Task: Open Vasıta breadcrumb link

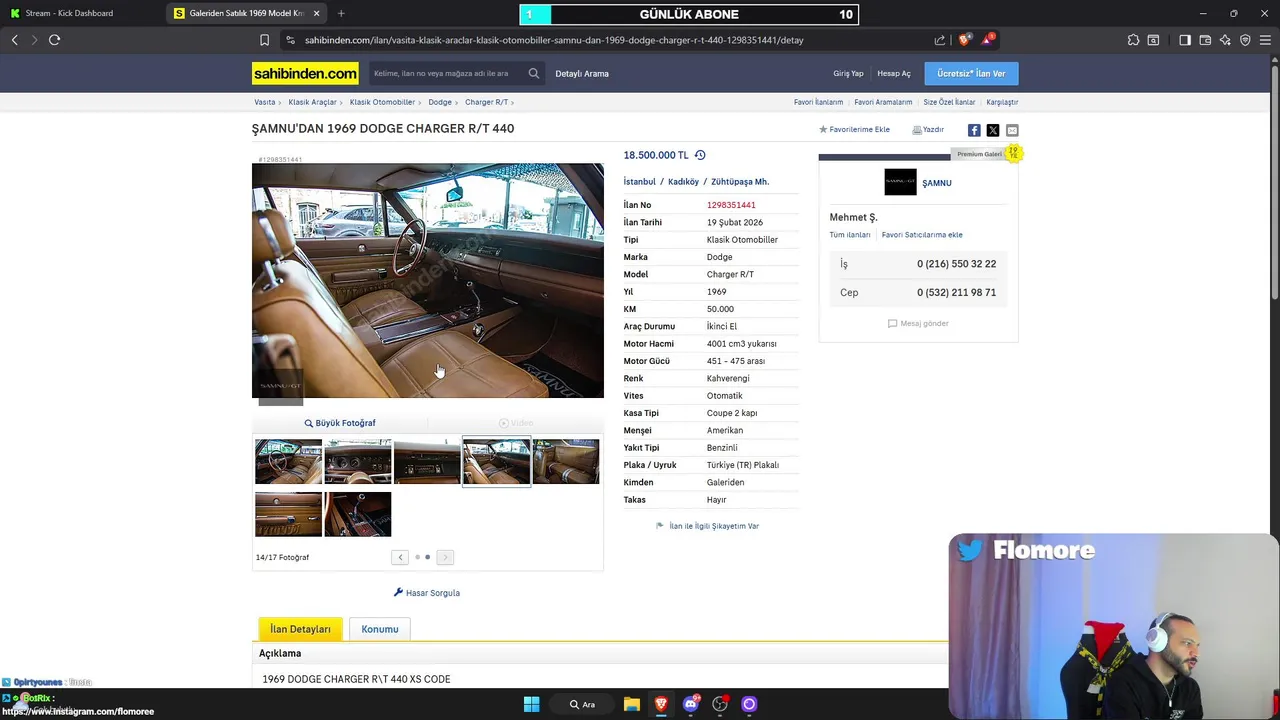Action: point(265,102)
